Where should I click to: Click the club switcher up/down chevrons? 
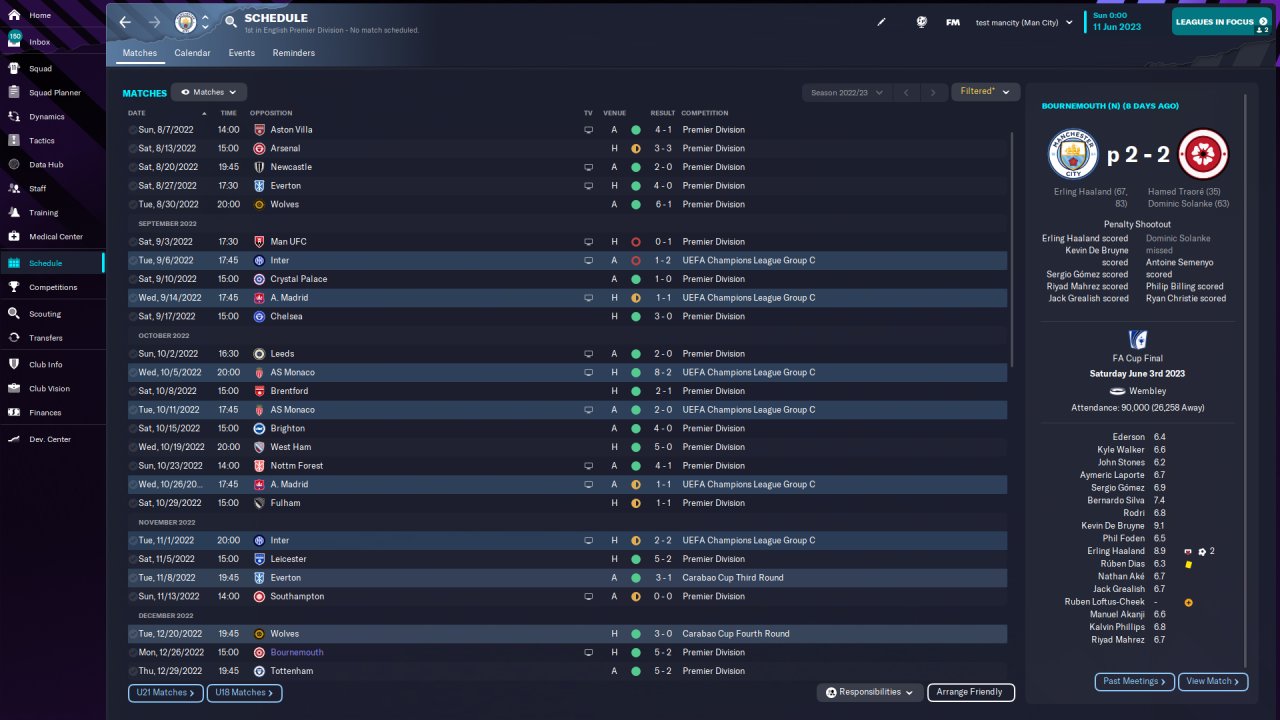[205, 22]
